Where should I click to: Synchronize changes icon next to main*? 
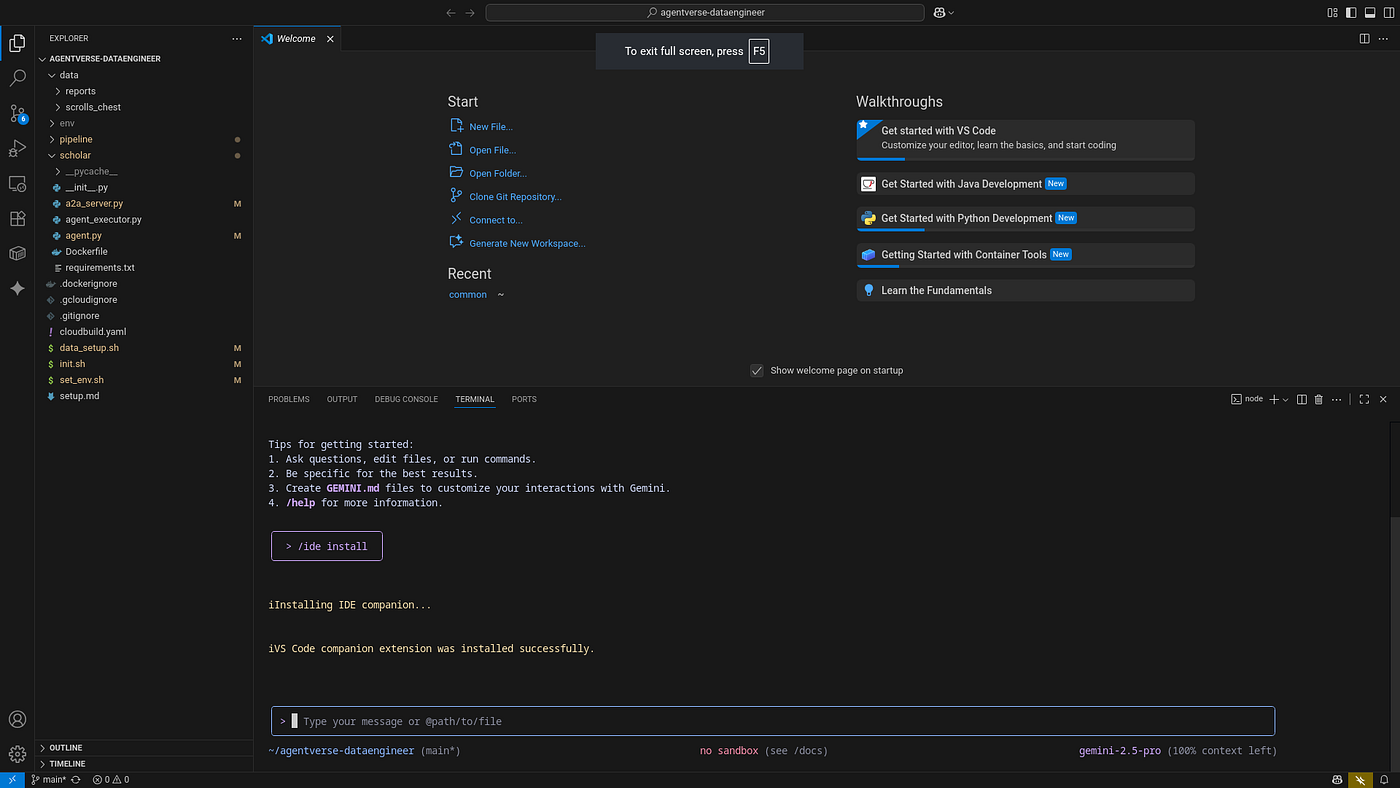point(75,780)
